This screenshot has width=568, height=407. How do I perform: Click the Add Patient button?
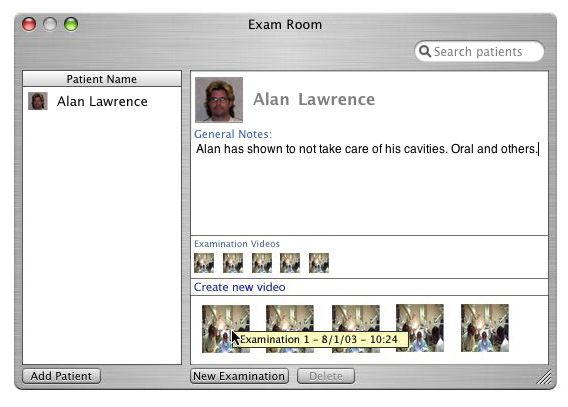(61, 376)
